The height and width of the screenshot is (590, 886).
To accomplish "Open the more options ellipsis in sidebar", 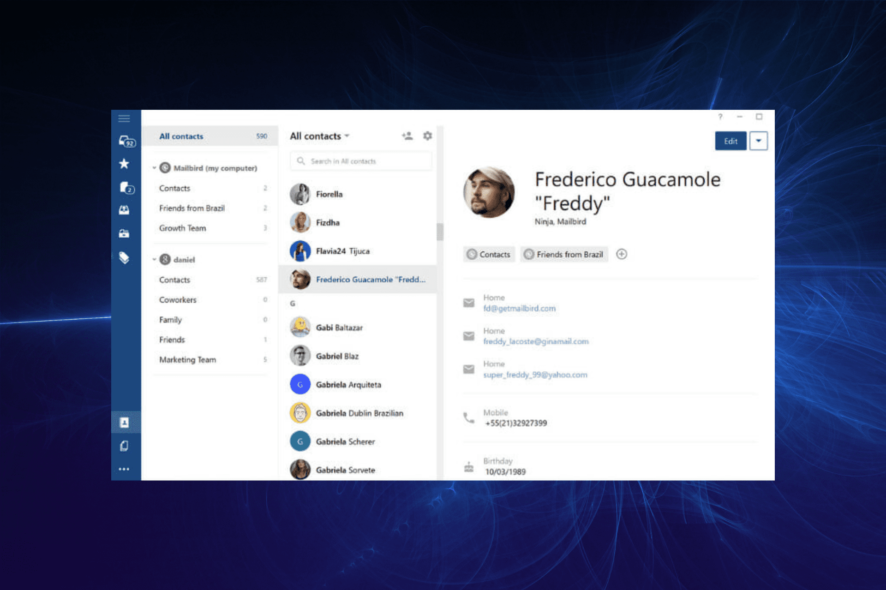I will tap(124, 468).
